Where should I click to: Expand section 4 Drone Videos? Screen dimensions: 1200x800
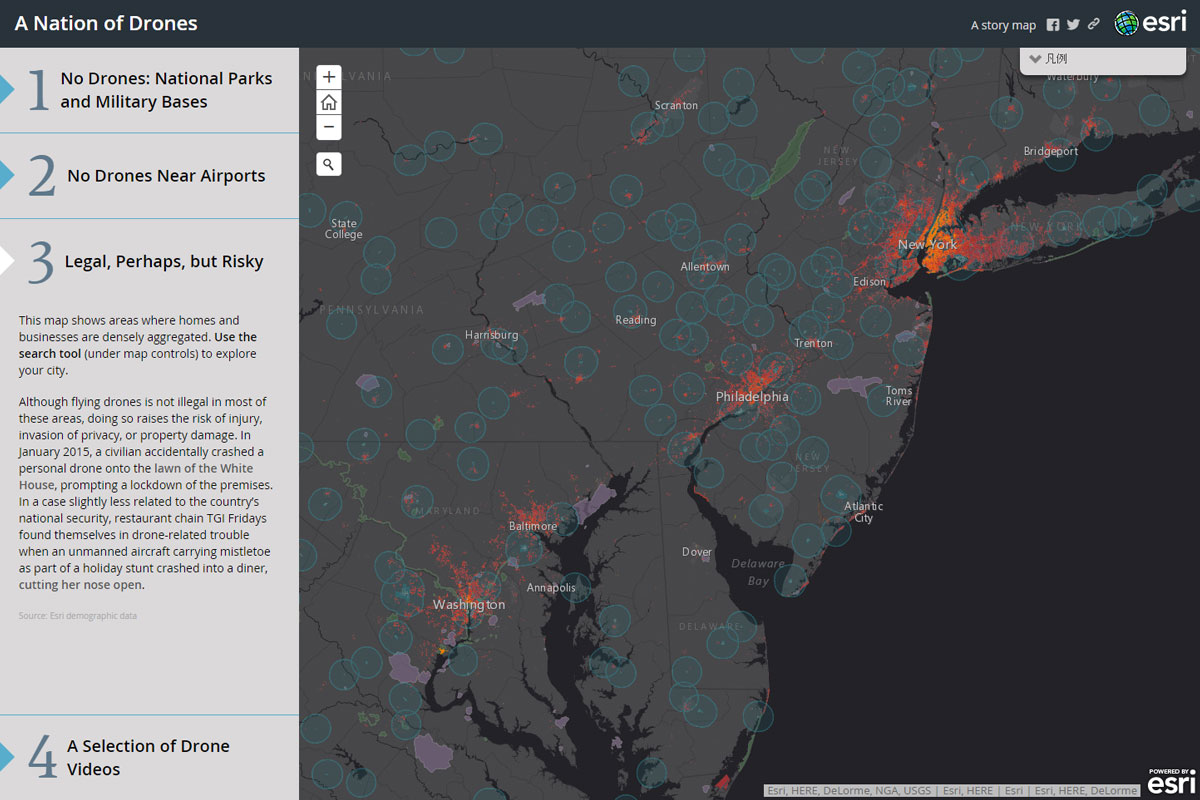tap(148, 757)
